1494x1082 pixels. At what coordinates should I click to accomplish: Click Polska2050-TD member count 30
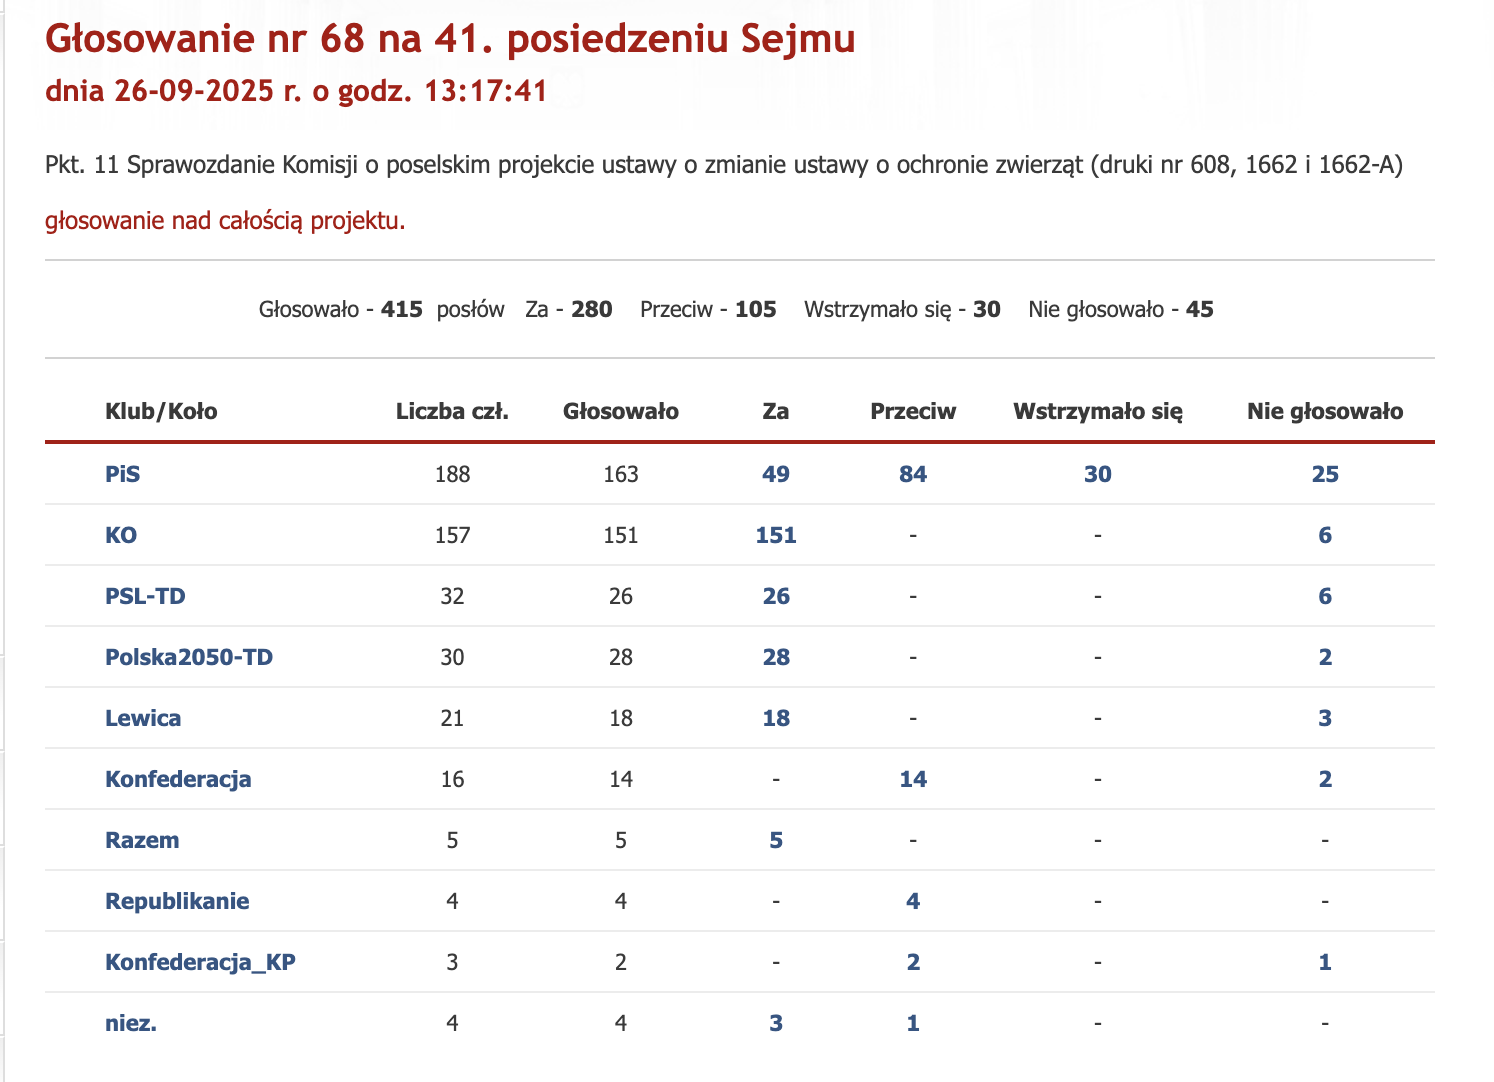coord(453,657)
